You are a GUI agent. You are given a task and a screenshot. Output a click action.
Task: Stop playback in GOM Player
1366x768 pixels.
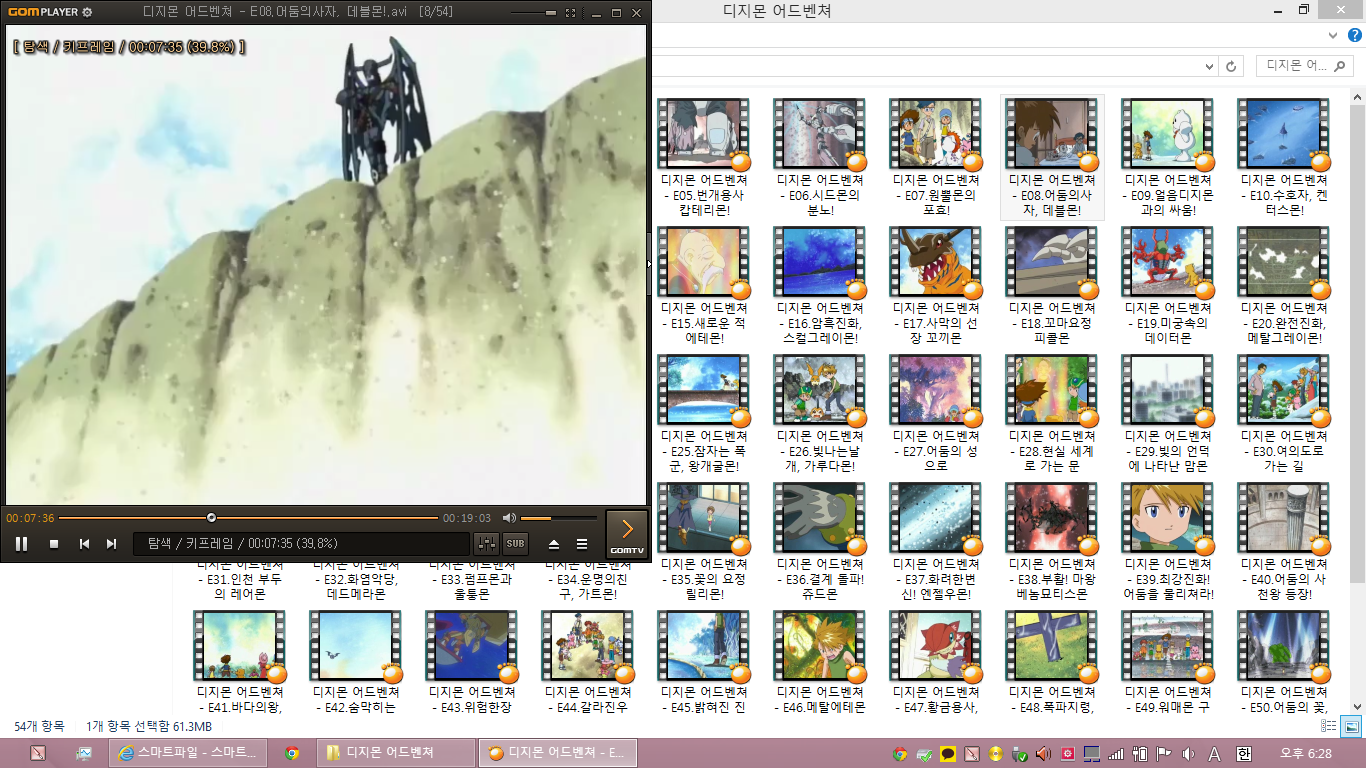54,544
